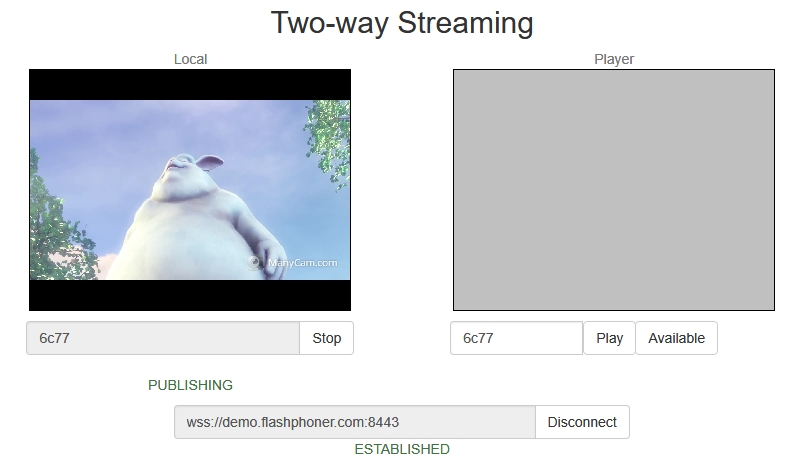
Task: Click the PUBLISHING status text
Action: click(x=190, y=385)
